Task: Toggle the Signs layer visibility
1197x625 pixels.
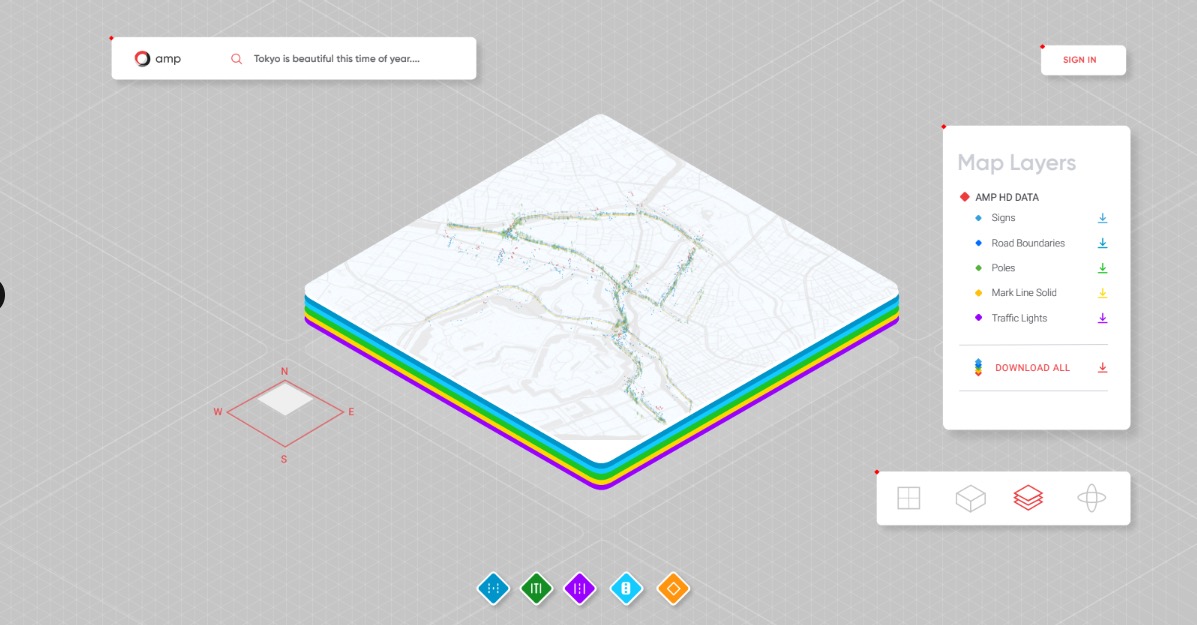Action: click(x=1002, y=218)
